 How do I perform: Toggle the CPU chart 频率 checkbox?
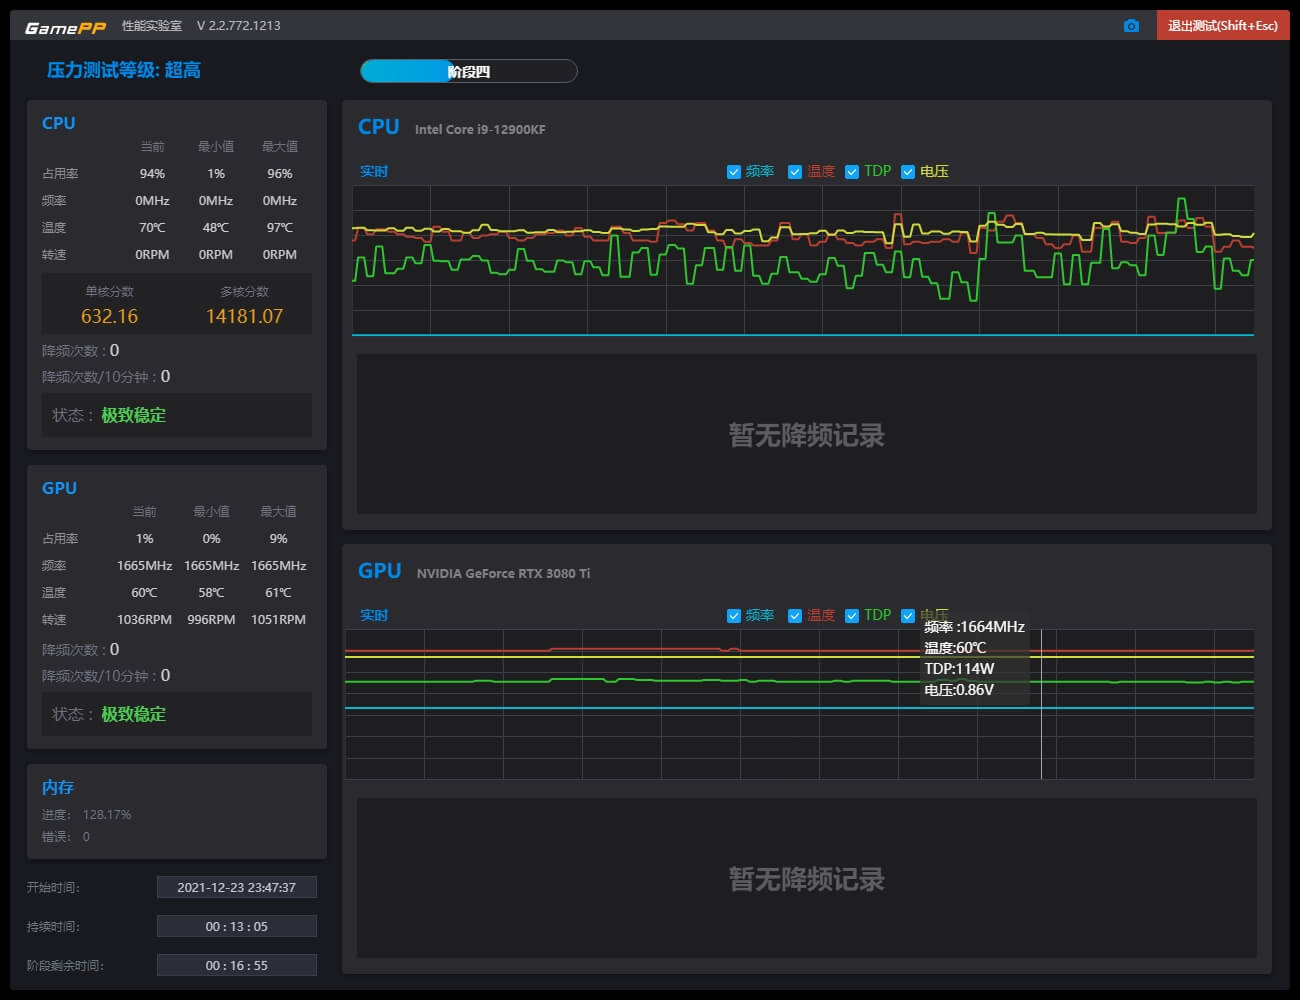[x=734, y=172]
